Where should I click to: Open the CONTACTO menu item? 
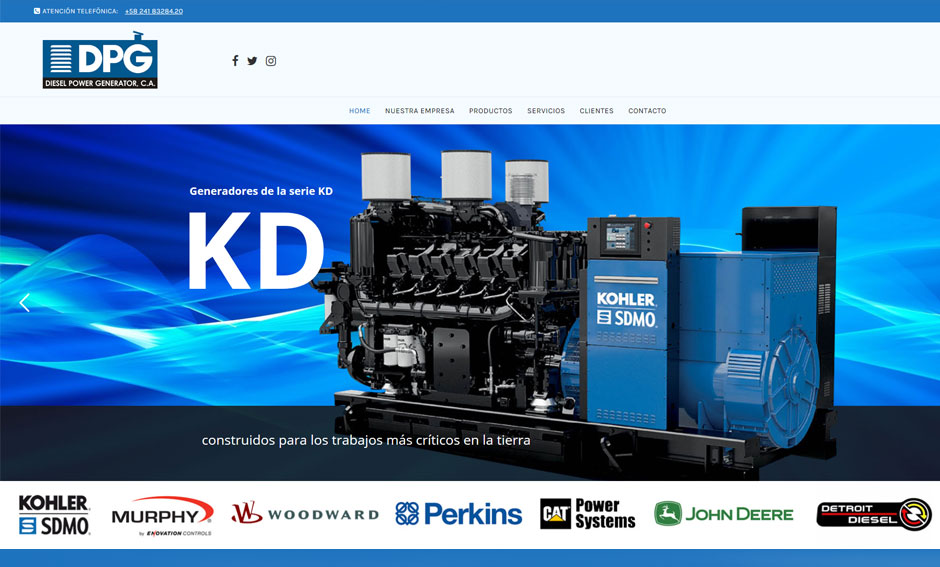point(647,111)
